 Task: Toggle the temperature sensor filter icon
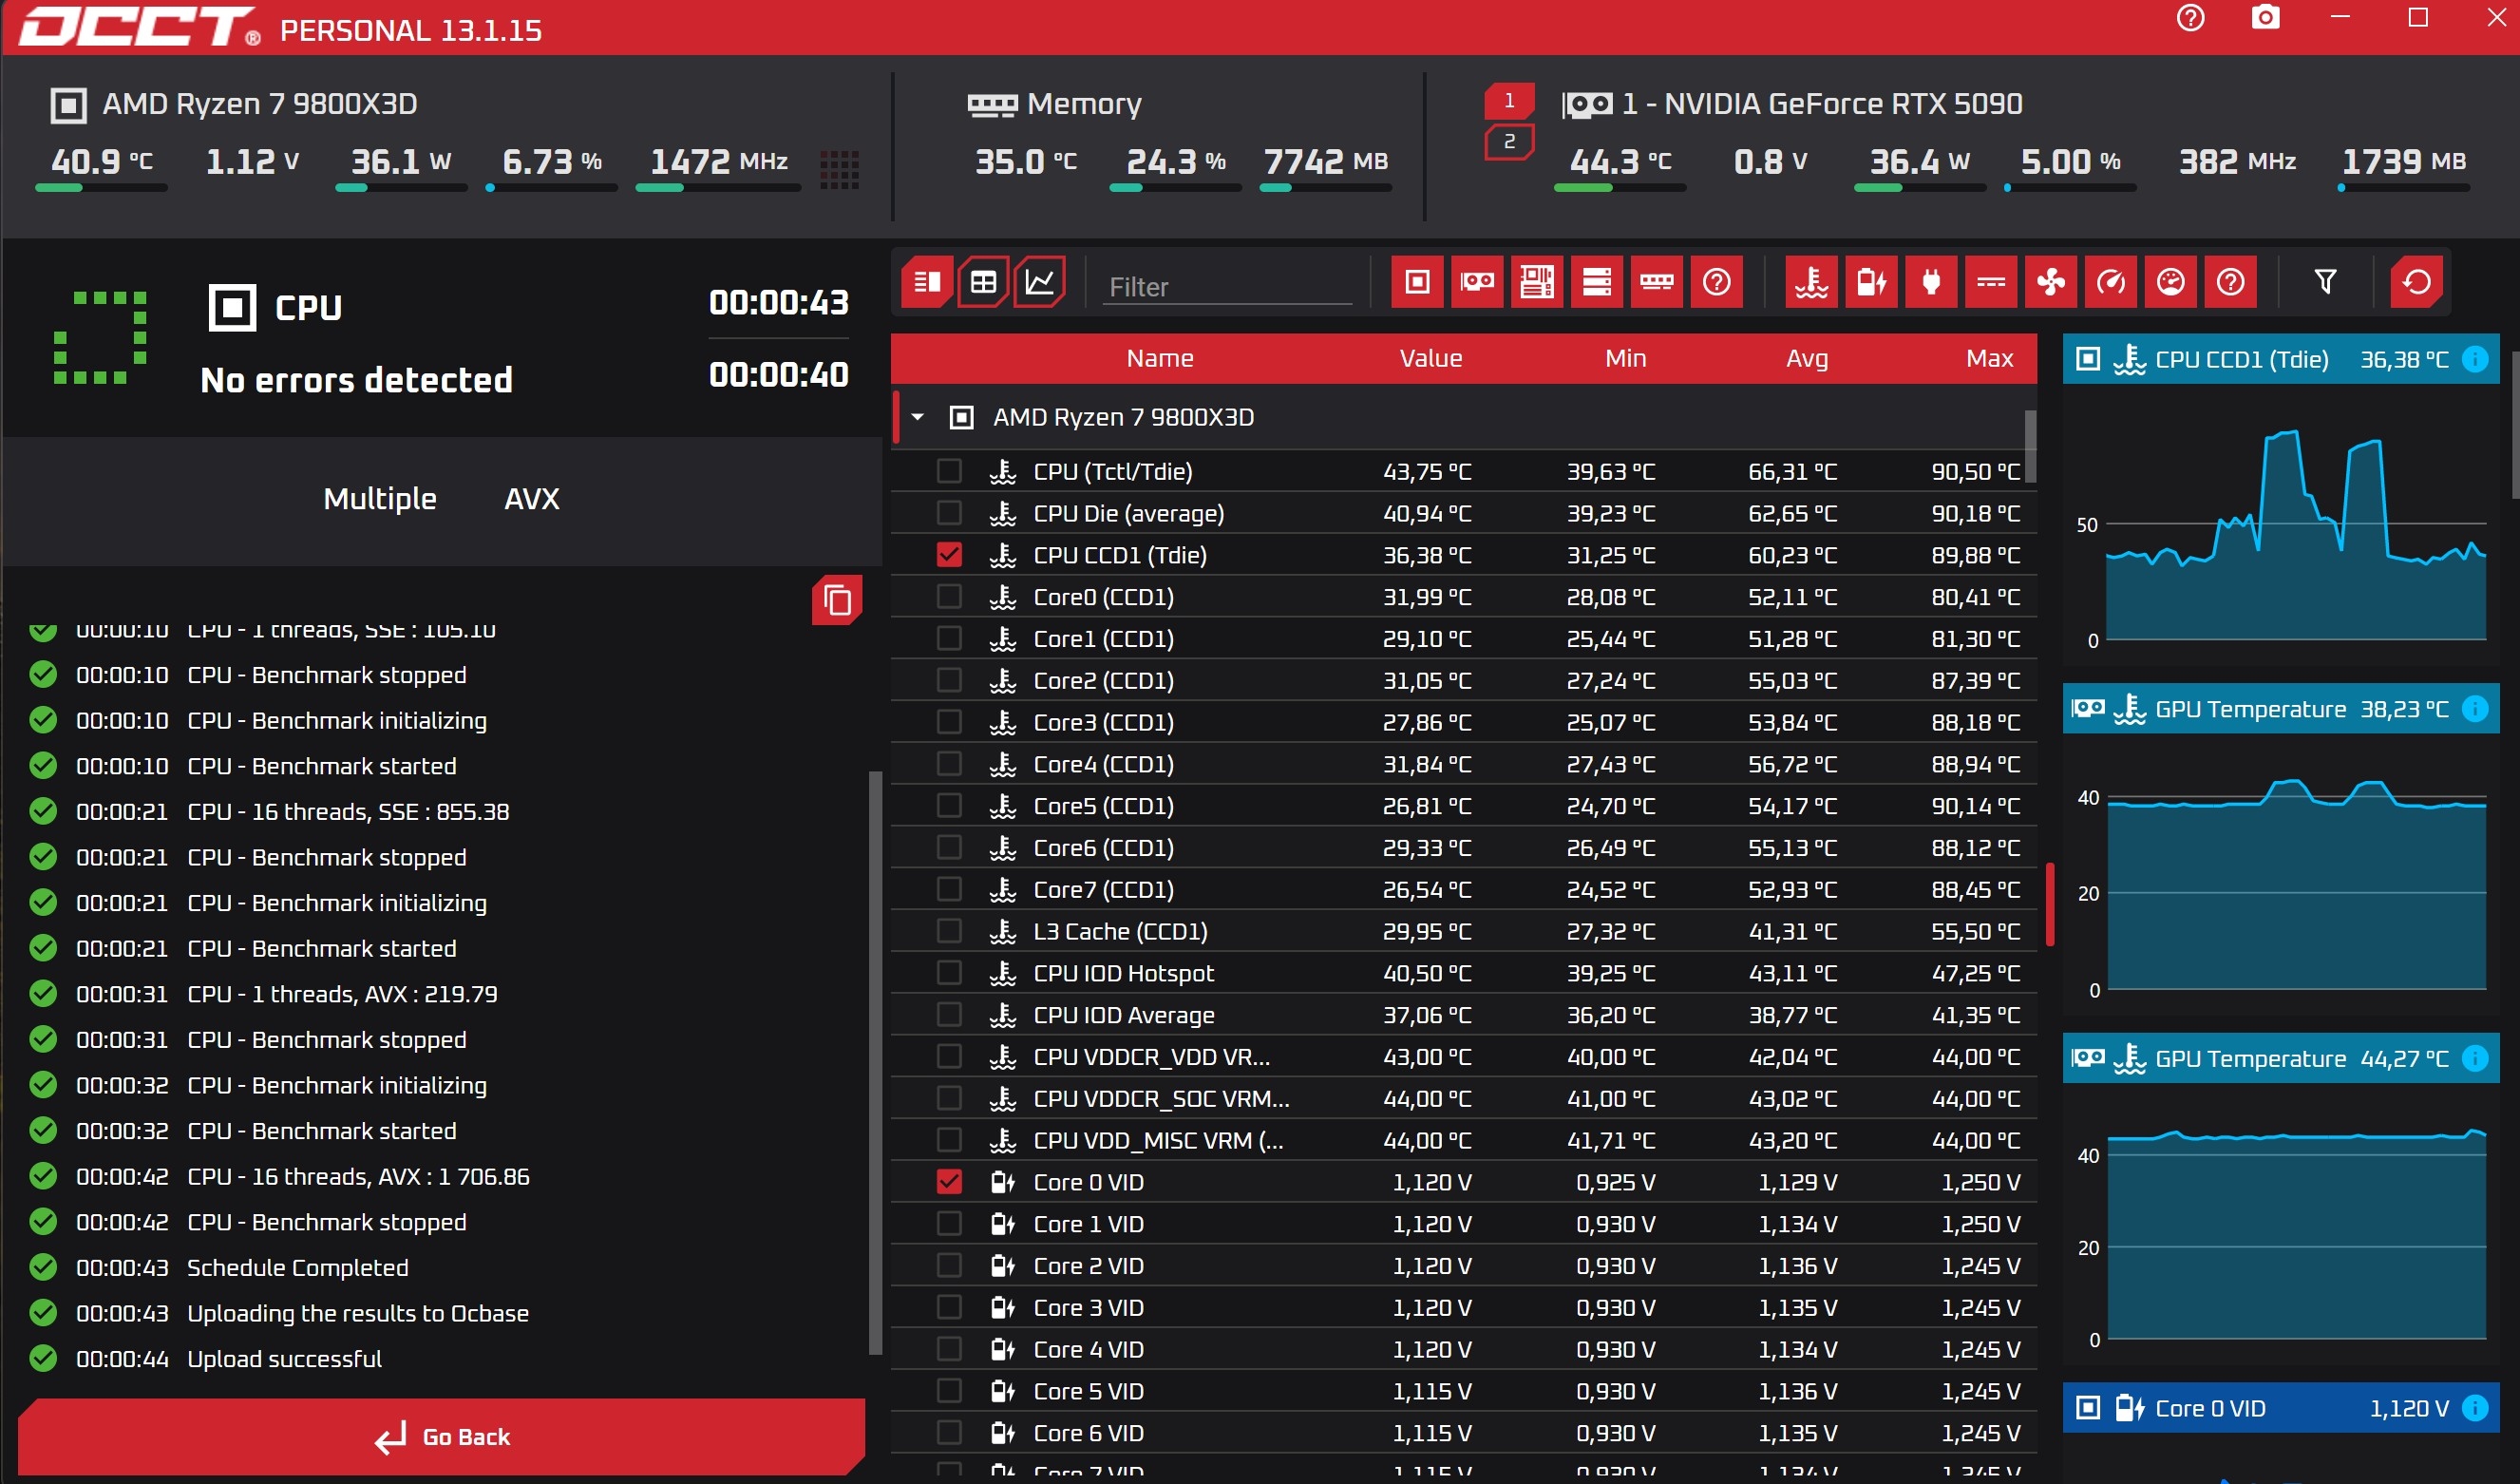click(1811, 282)
